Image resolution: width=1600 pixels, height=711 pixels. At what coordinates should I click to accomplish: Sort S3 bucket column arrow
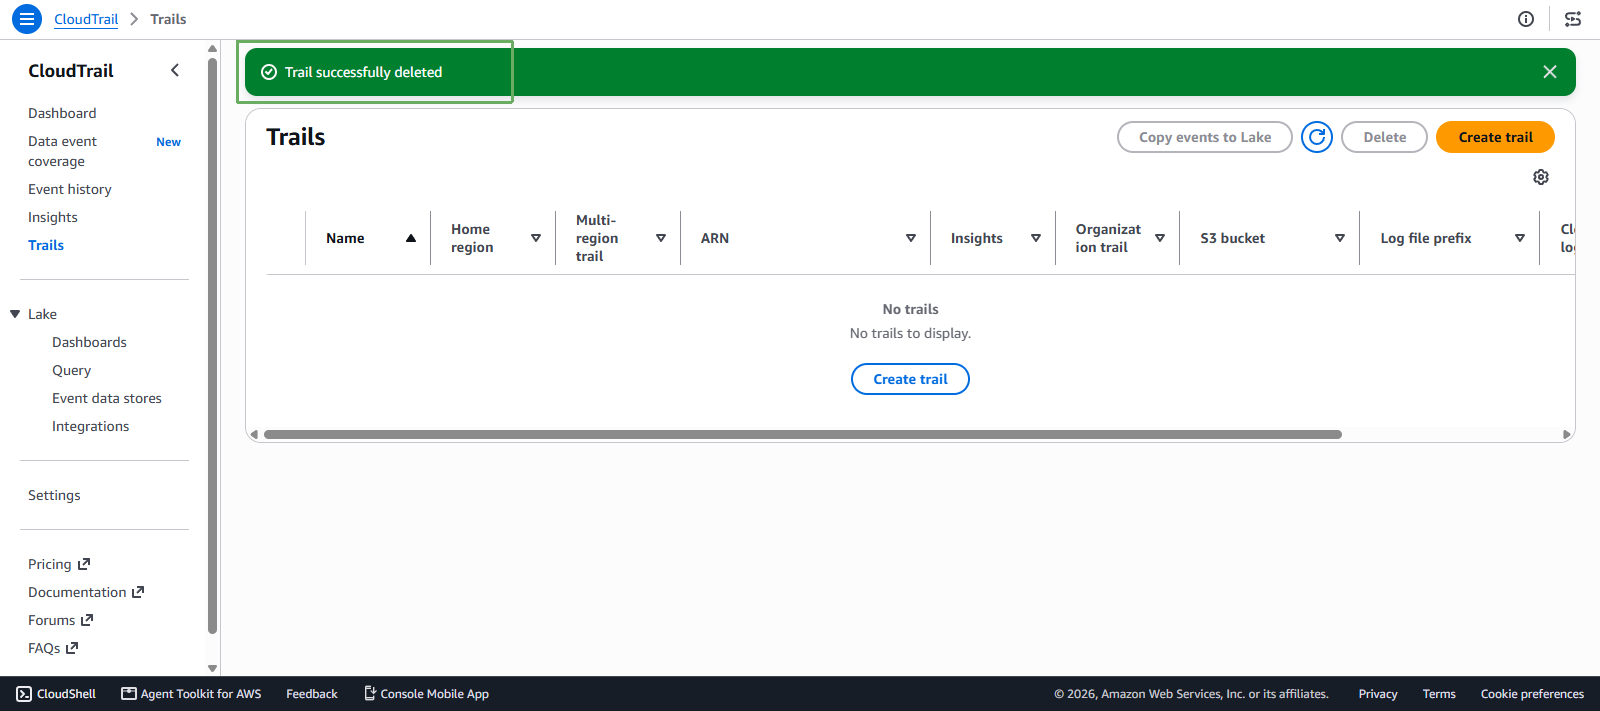click(x=1340, y=238)
